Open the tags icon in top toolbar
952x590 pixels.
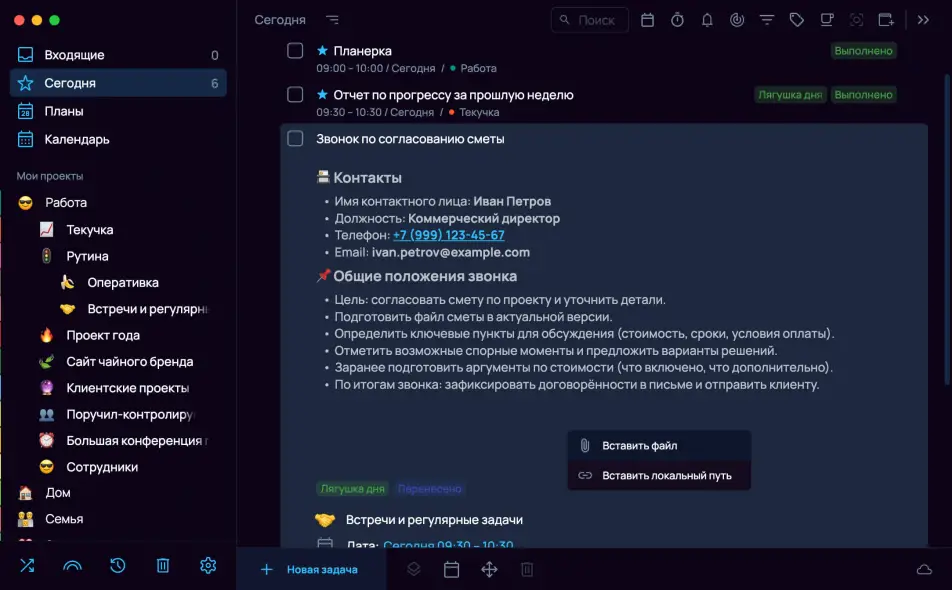coord(796,20)
